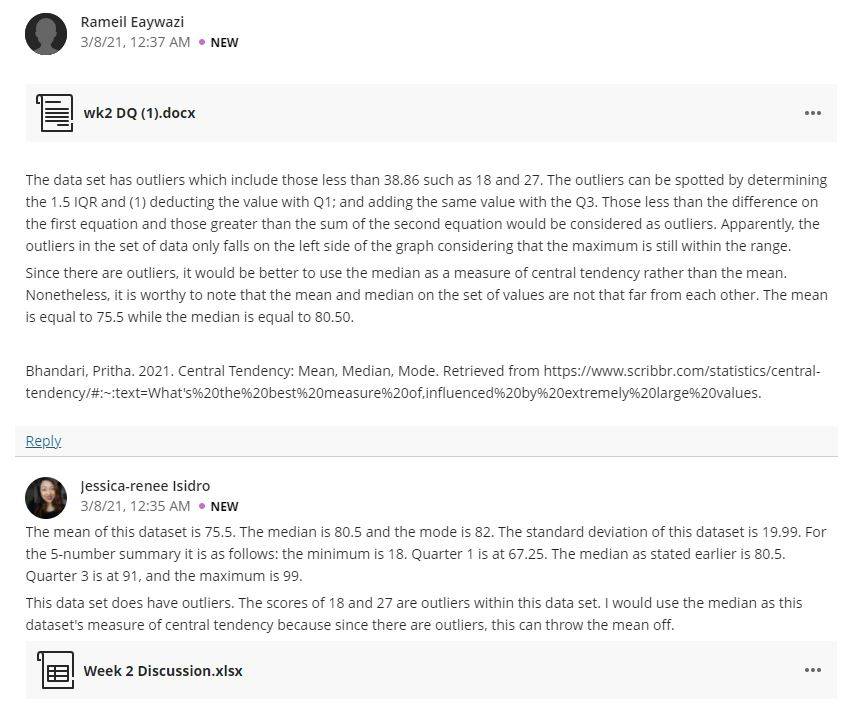Screen dimensions: 851x712
Task: Click the scribbr.com URL in the Bhandari citation
Action: [423, 382]
